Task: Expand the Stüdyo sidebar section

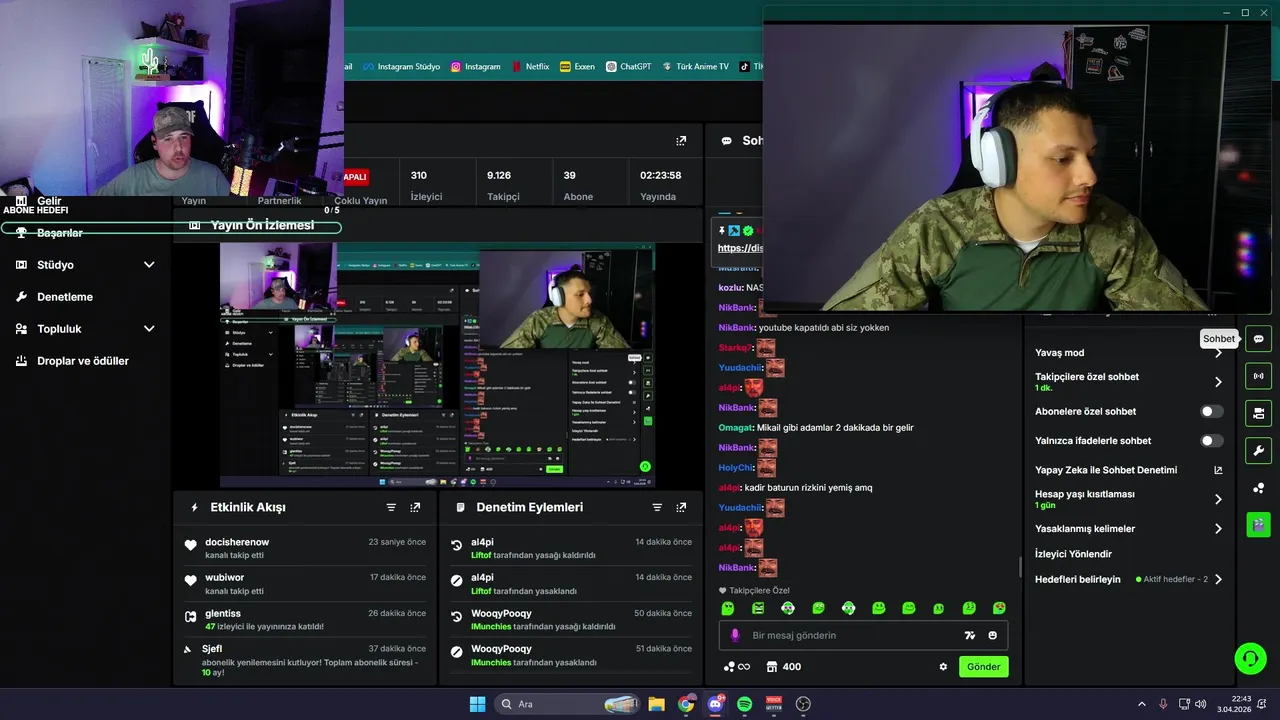Action: [149, 265]
